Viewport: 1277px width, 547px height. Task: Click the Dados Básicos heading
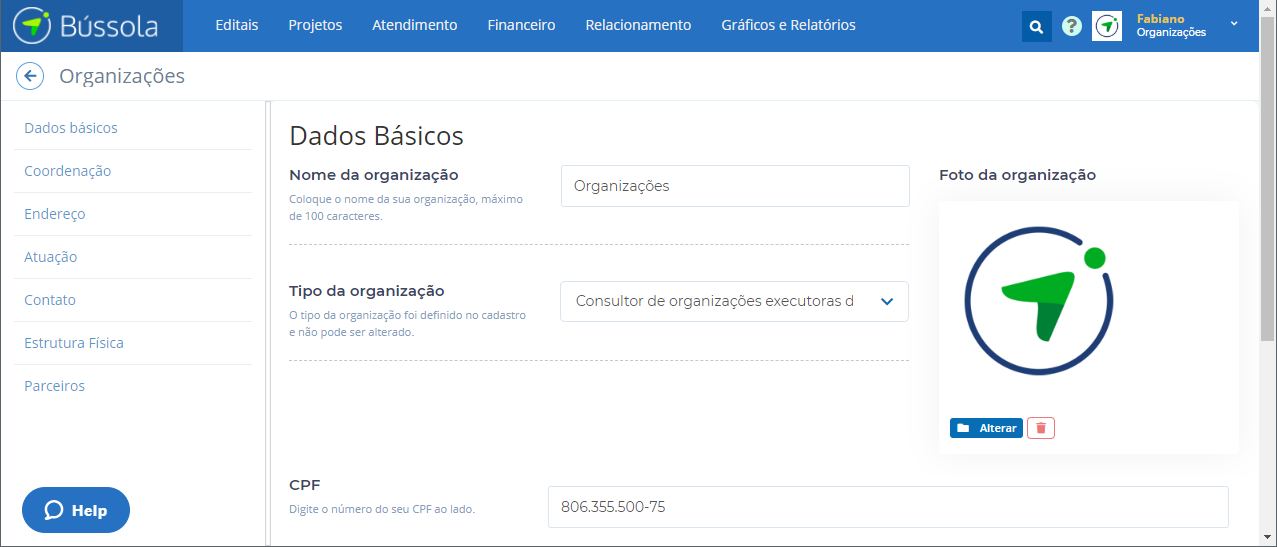pyautogui.click(x=376, y=135)
